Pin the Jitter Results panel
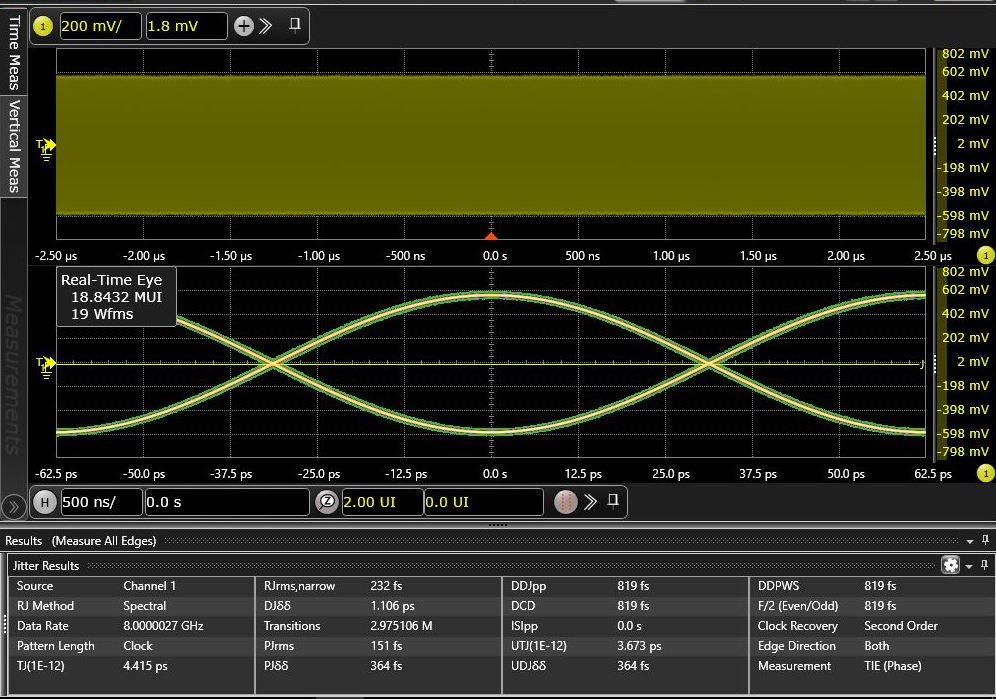The width and height of the screenshot is (996, 700). 984,565
